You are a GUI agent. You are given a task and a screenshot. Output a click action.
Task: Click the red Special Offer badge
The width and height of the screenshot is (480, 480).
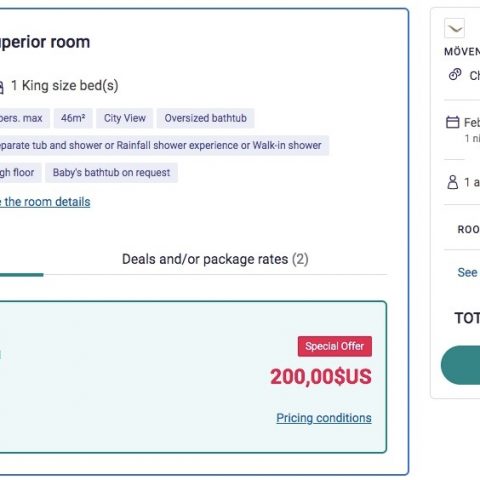(335, 346)
